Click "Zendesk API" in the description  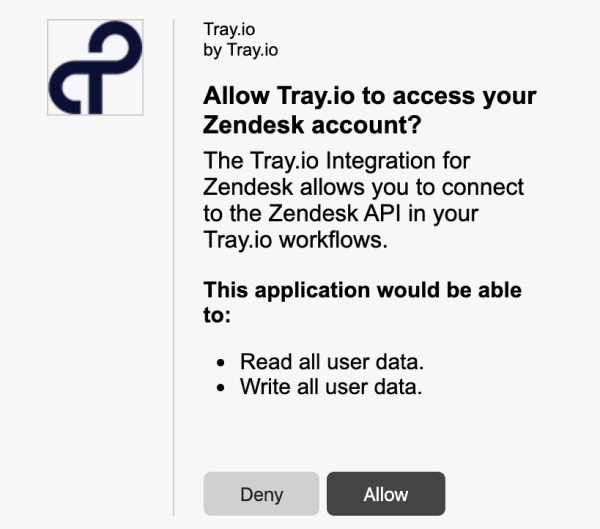pos(334,213)
